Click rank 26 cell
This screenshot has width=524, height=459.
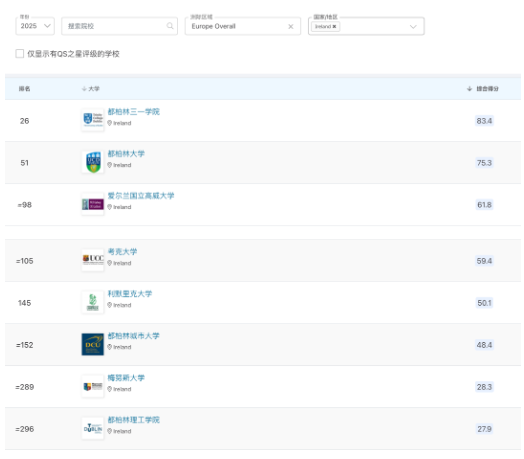point(24,121)
